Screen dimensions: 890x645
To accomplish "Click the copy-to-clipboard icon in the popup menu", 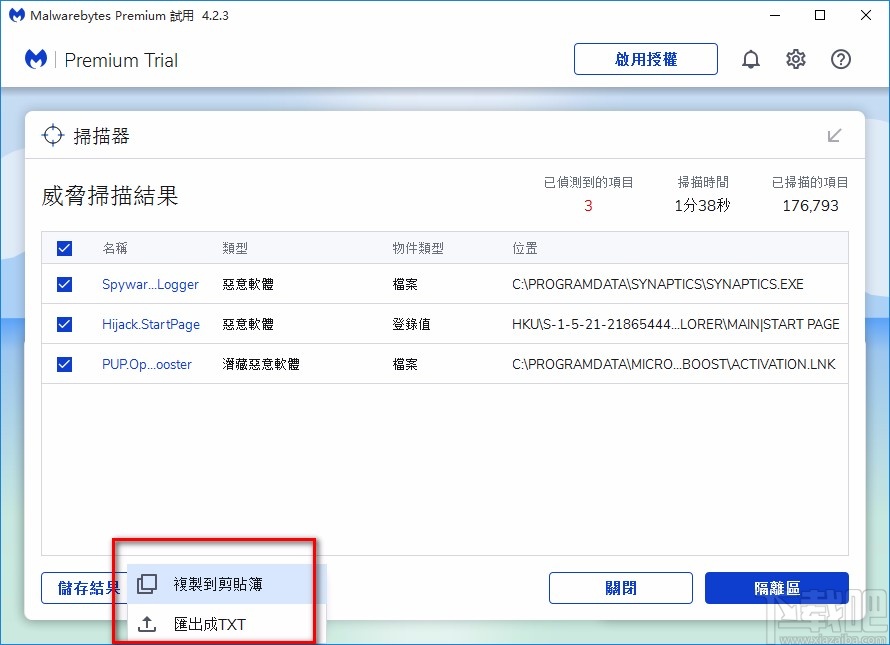I will (149, 584).
